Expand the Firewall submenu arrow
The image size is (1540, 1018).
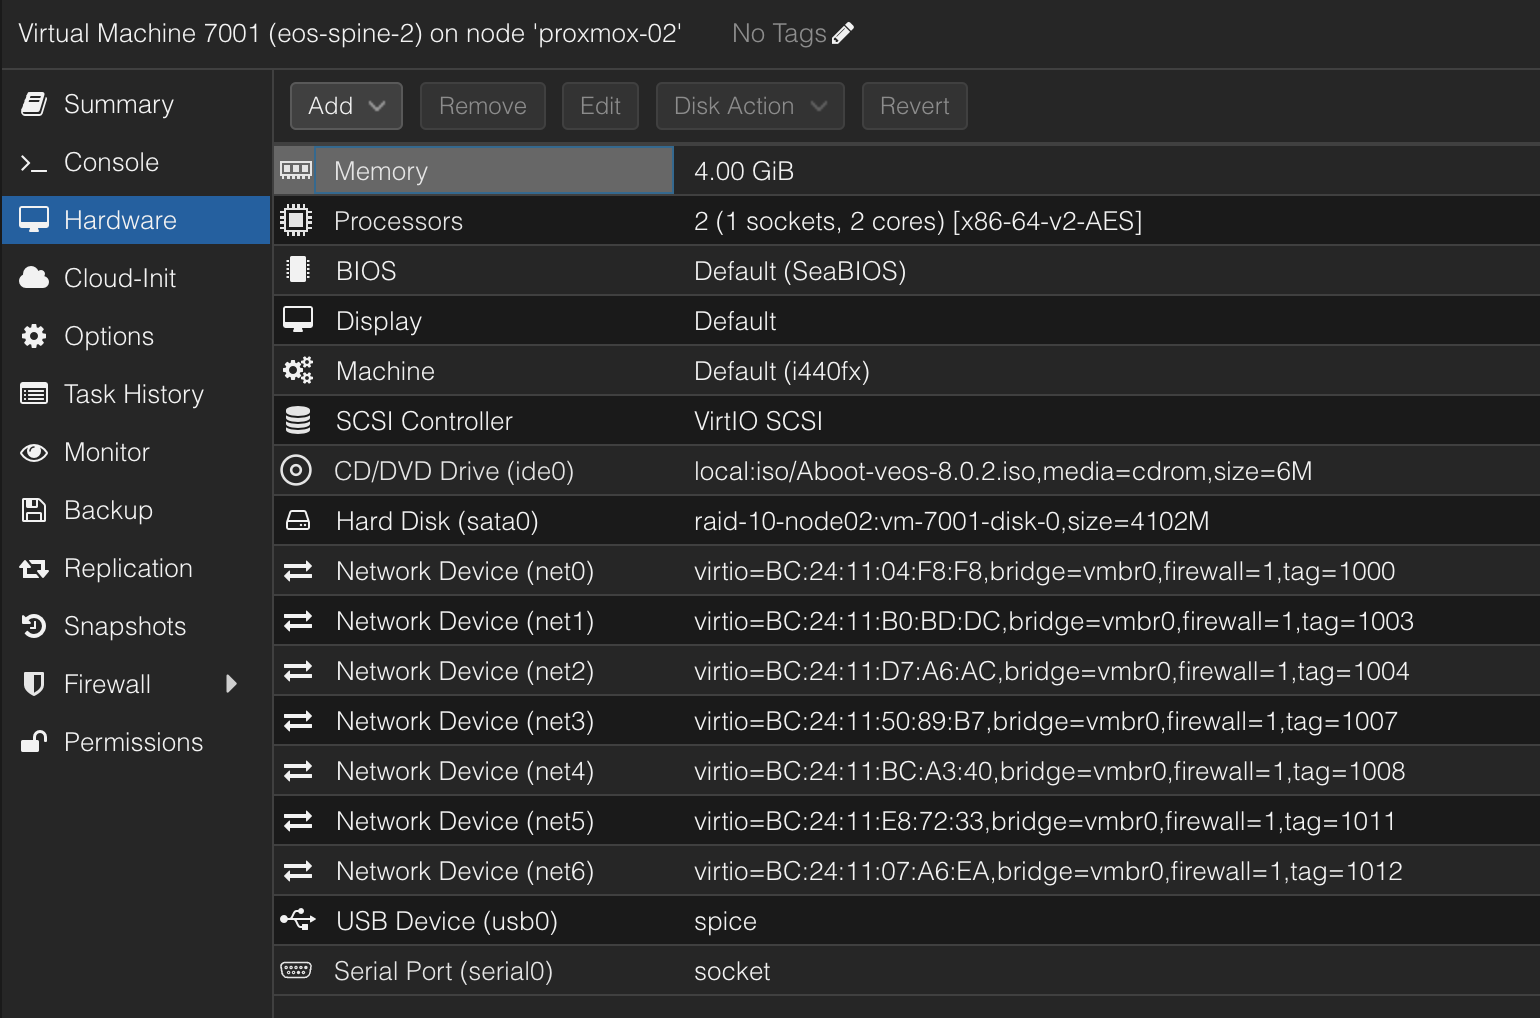(232, 684)
